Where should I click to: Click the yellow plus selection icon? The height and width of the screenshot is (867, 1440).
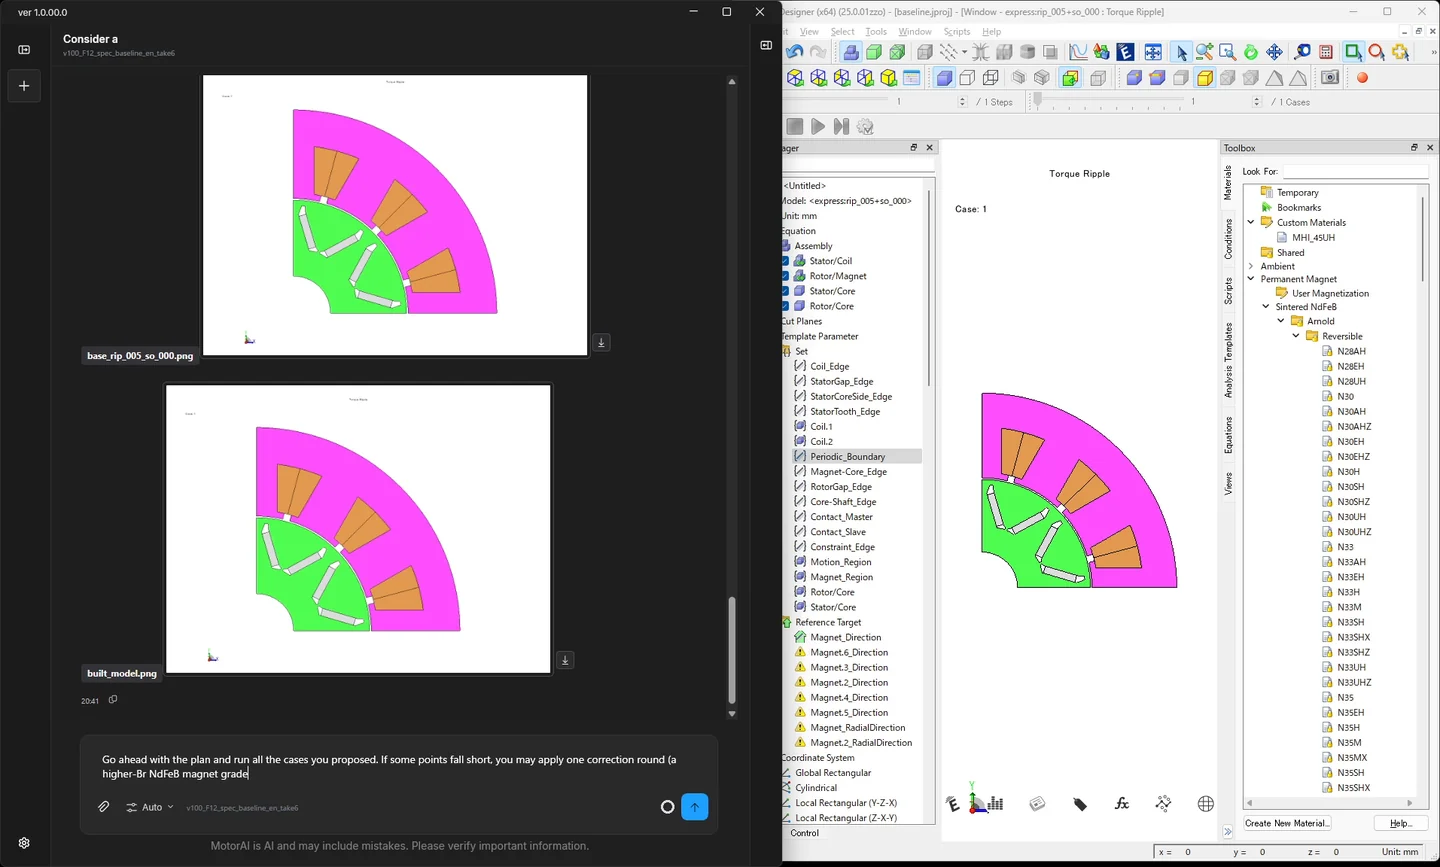(1401, 52)
